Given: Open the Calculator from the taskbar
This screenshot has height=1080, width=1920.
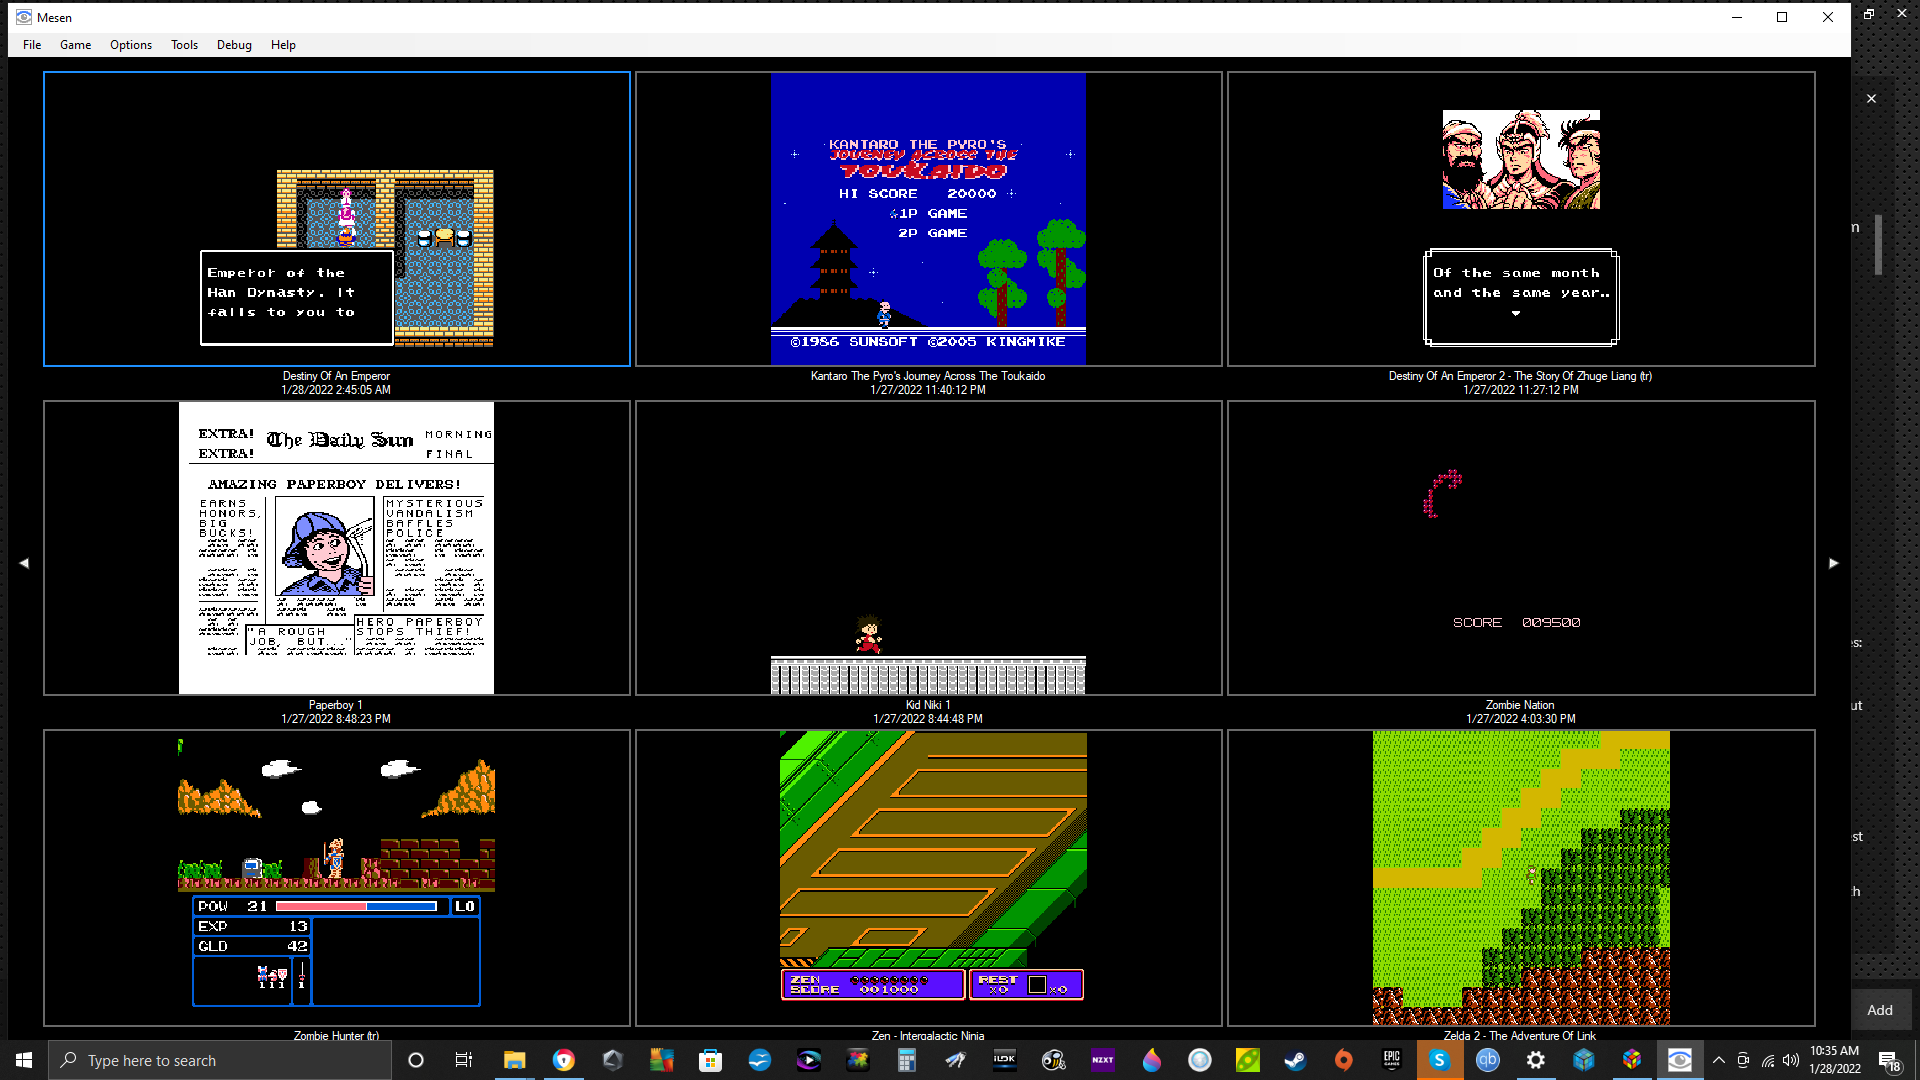Looking at the screenshot, I should point(907,1060).
